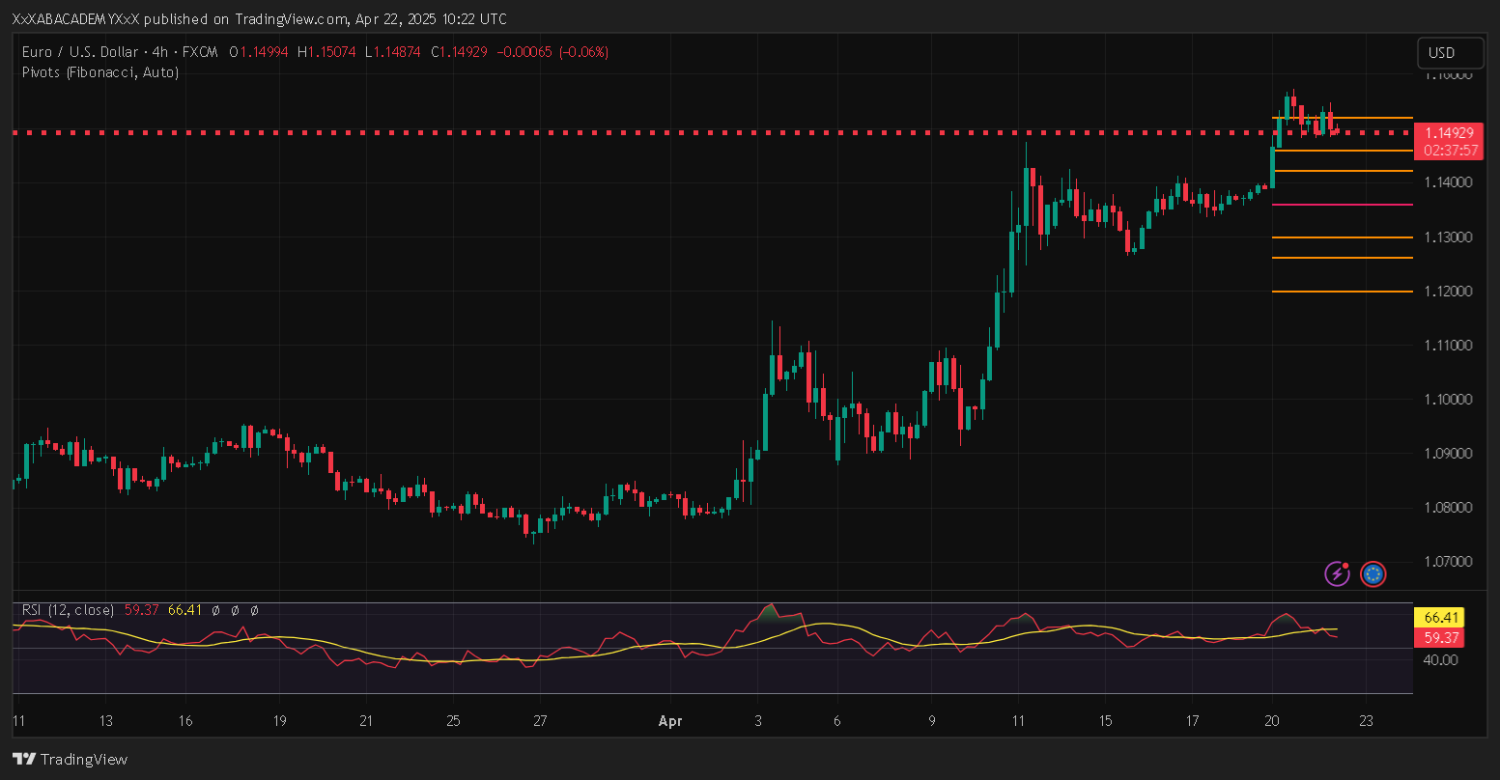1500x780 pixels.
Task: Click the 11 date label at axis start
Action: pyautogui.click(x=19, y=720)
